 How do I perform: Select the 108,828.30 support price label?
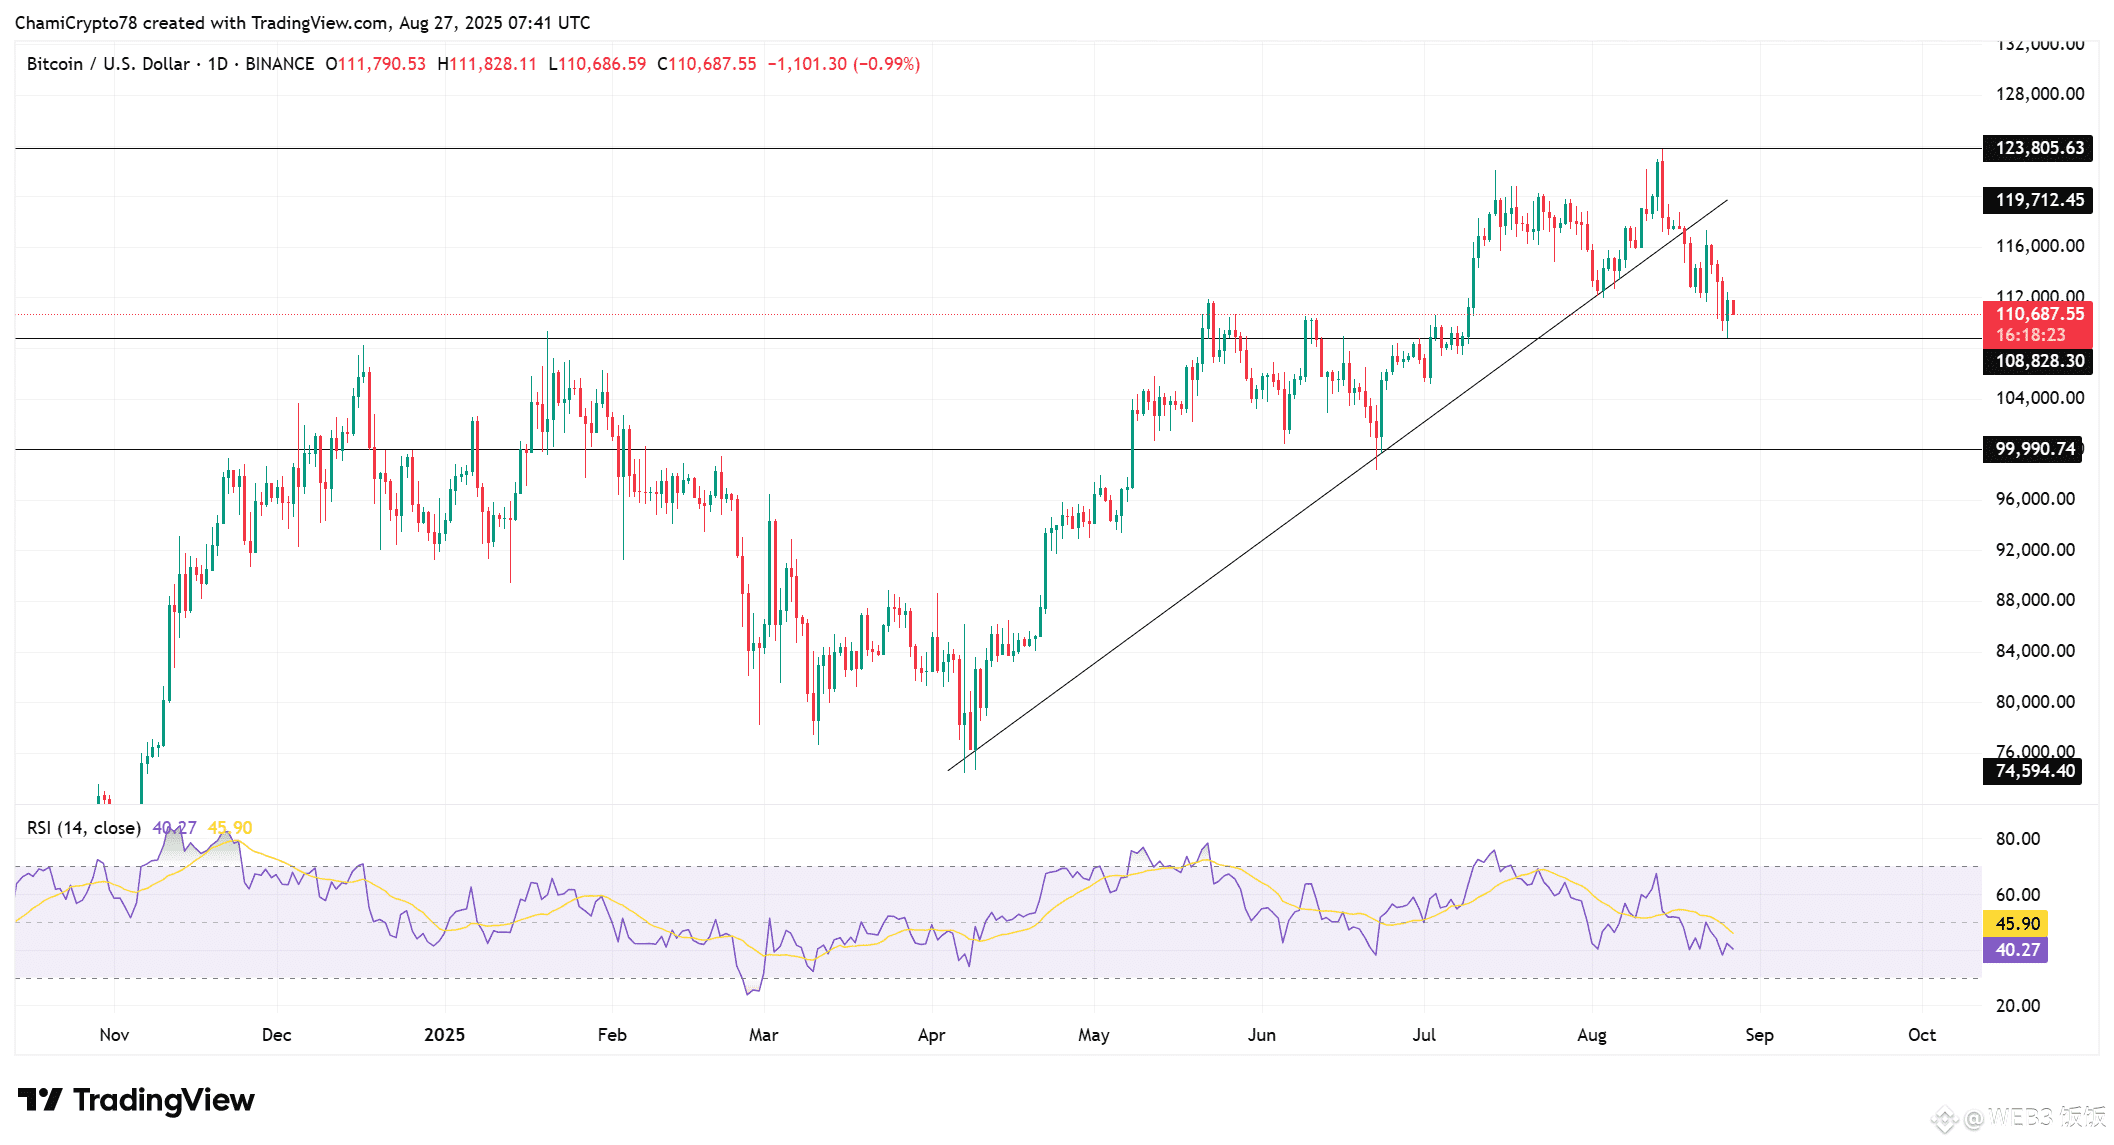coord(2038,361)
